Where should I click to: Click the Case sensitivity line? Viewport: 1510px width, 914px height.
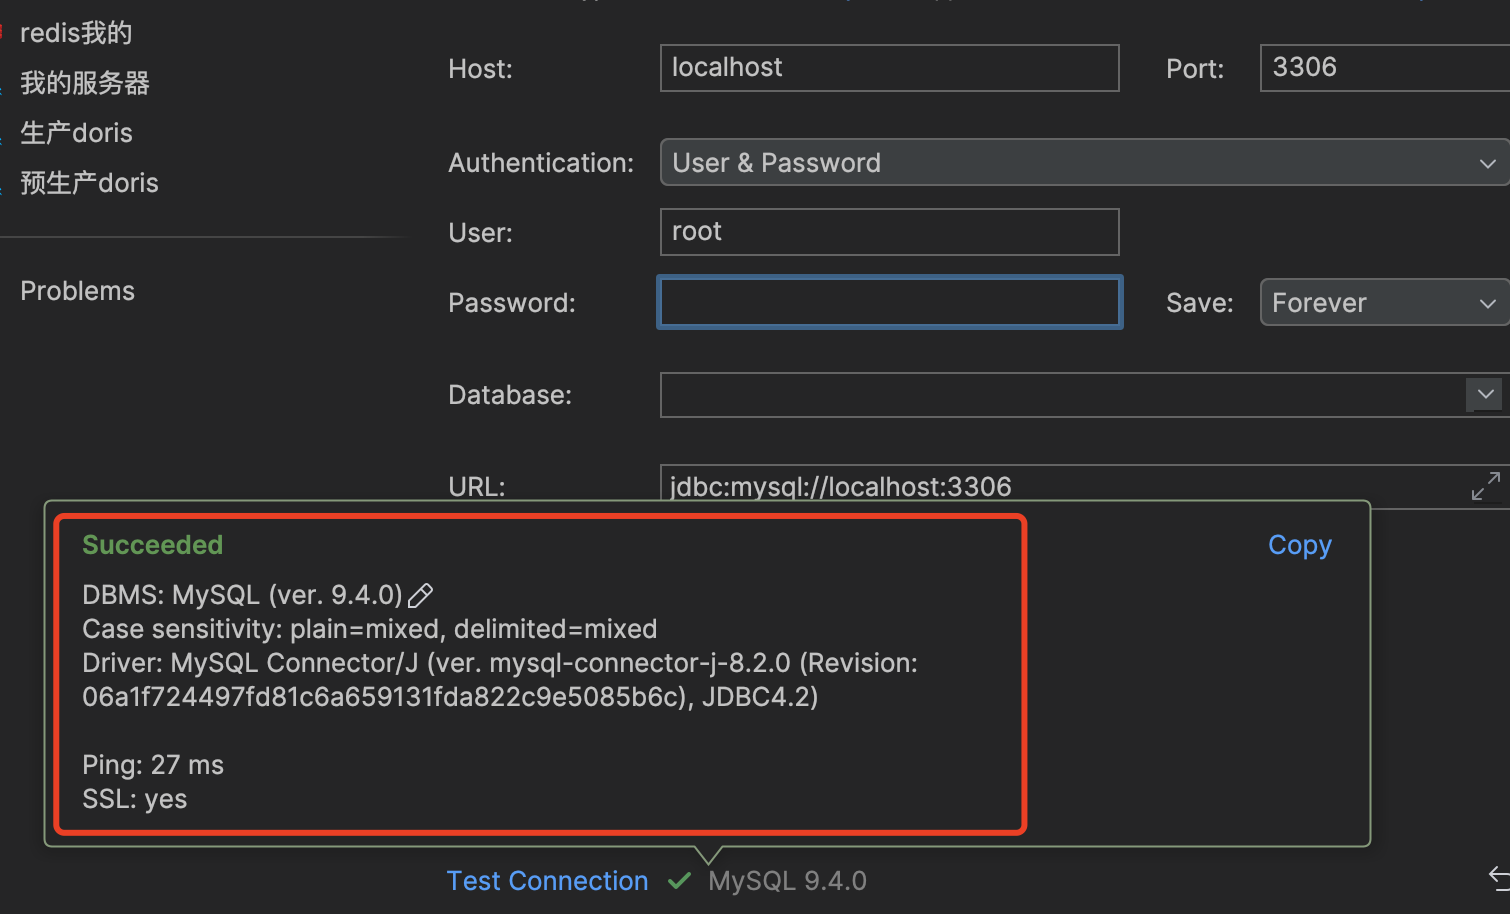point(369,629)
